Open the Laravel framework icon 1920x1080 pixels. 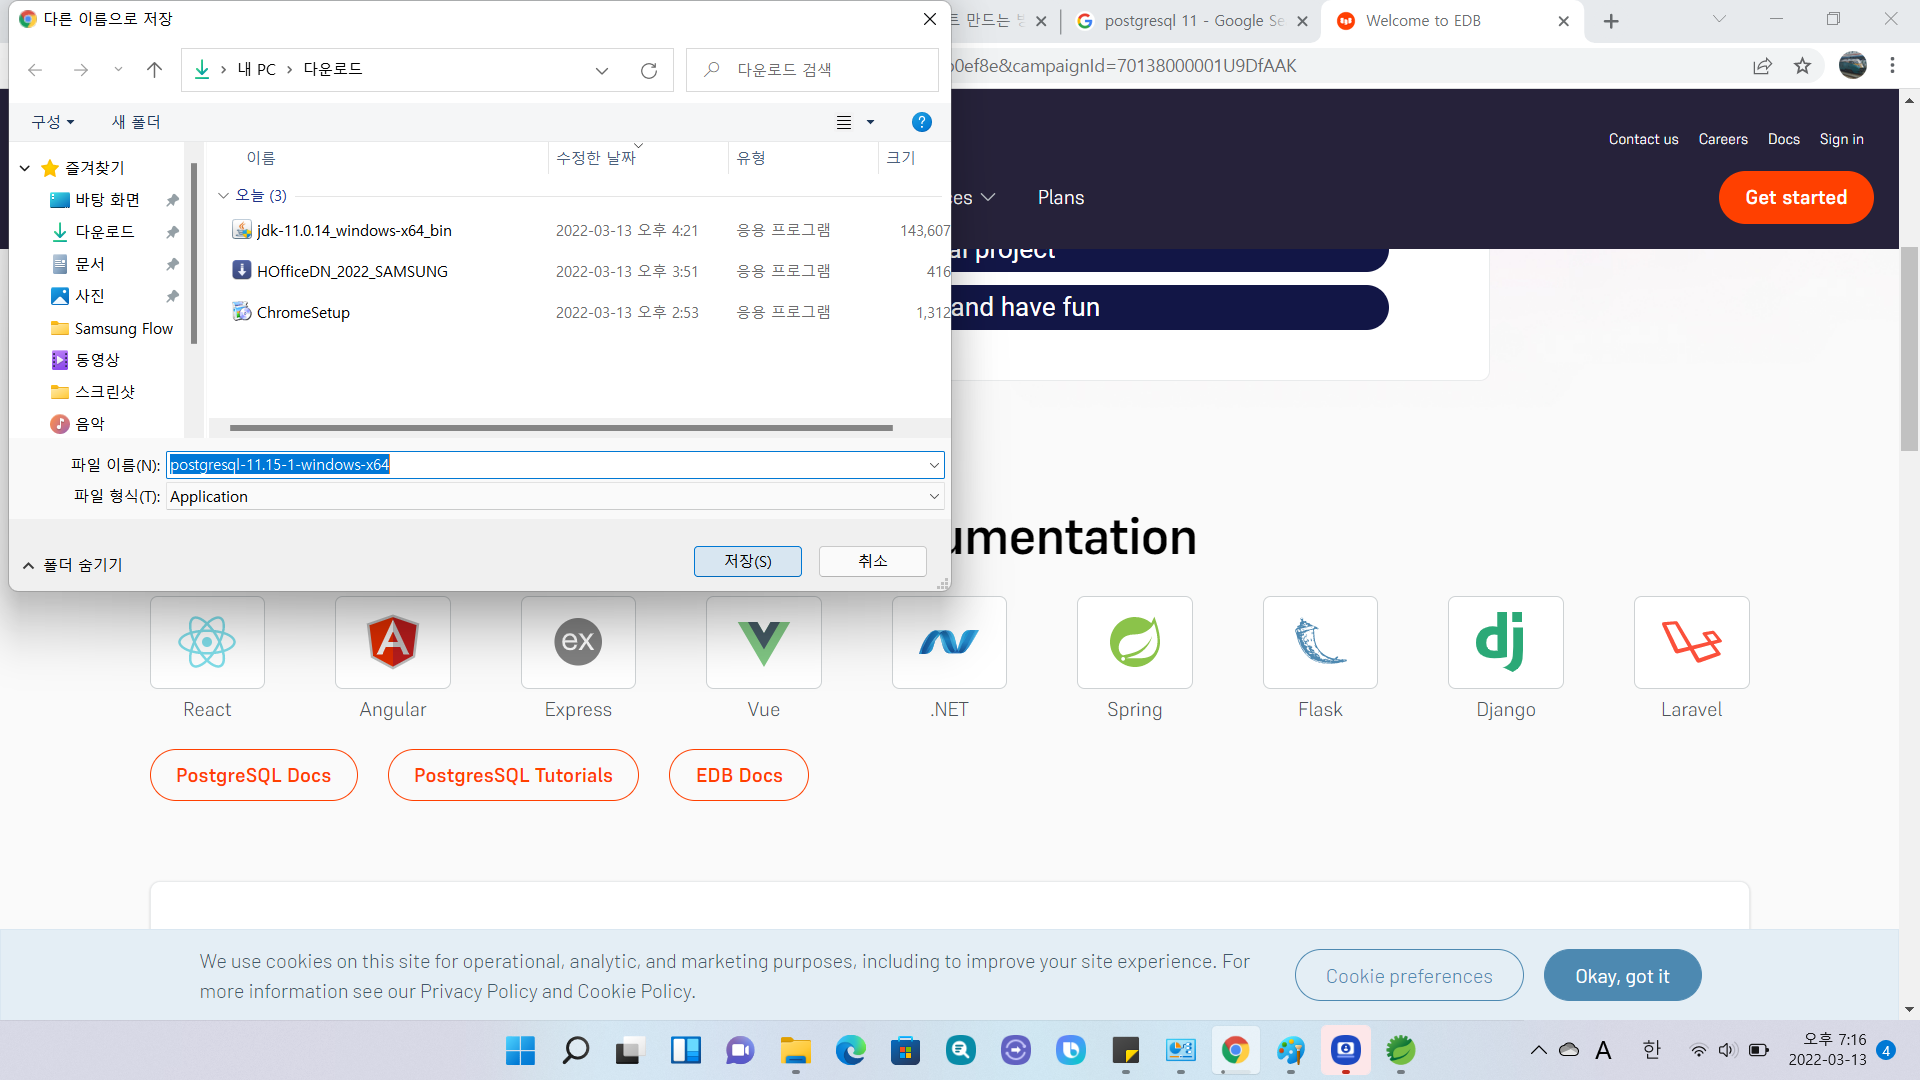point(1691,642)
